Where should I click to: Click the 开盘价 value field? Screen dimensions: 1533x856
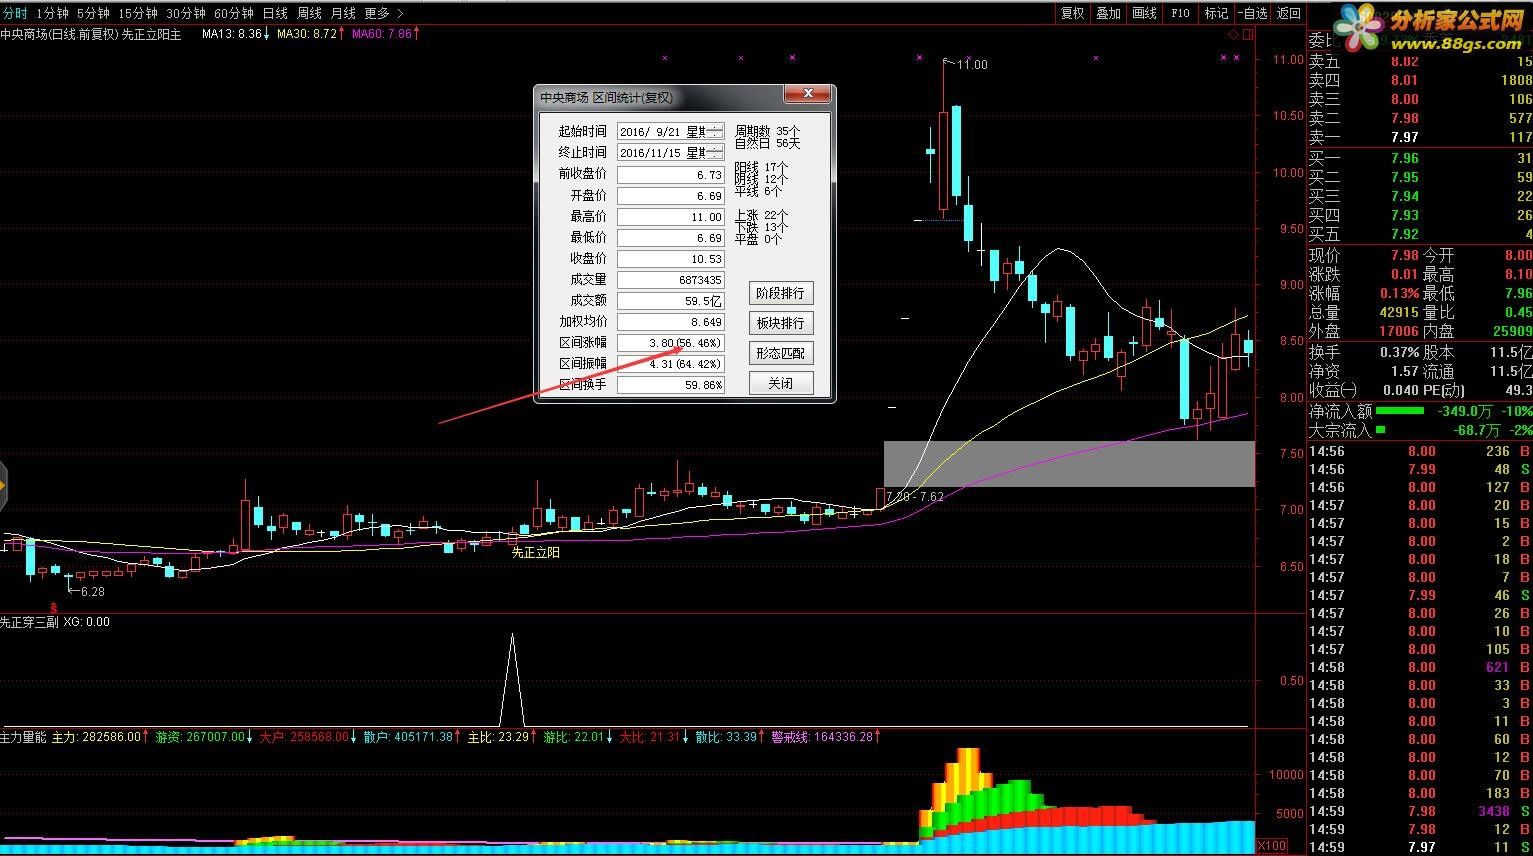(x=670, y=195)
